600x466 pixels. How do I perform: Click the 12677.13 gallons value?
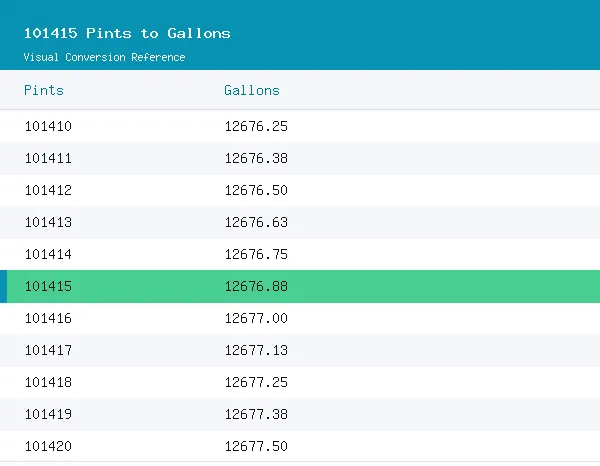coord(256,350)
